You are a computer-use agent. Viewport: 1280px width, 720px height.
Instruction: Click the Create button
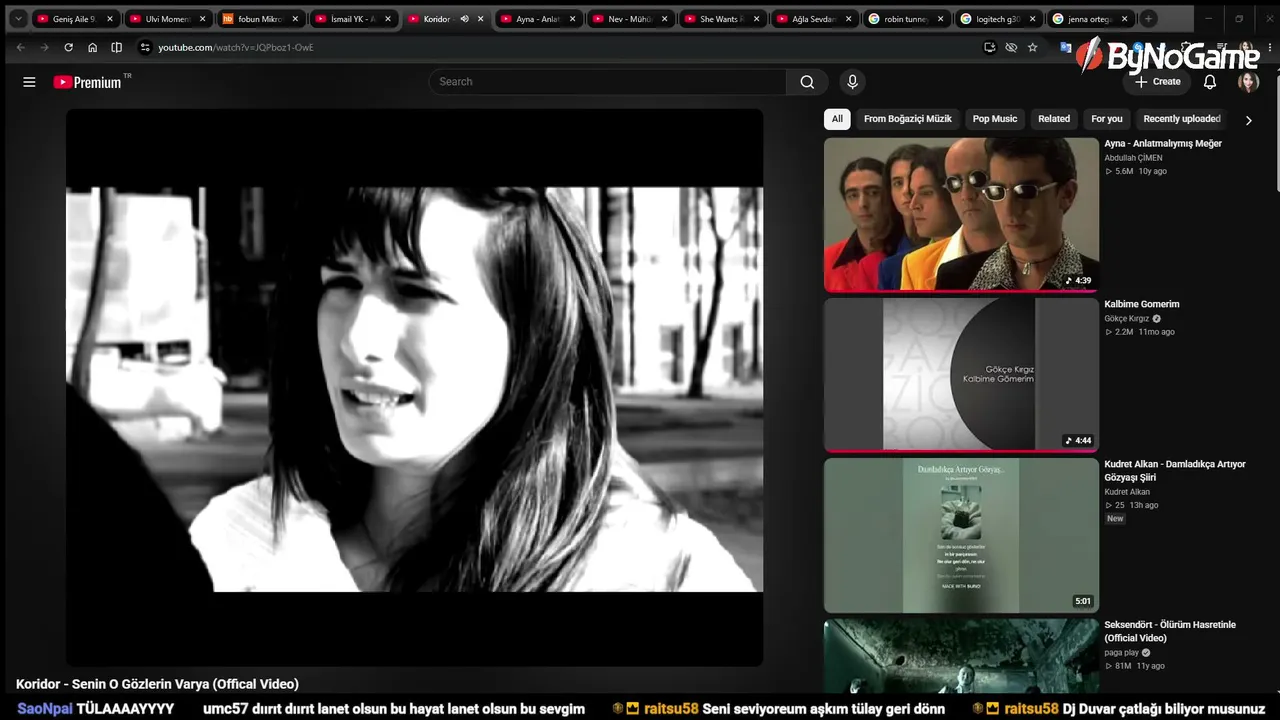(1157, 82)
